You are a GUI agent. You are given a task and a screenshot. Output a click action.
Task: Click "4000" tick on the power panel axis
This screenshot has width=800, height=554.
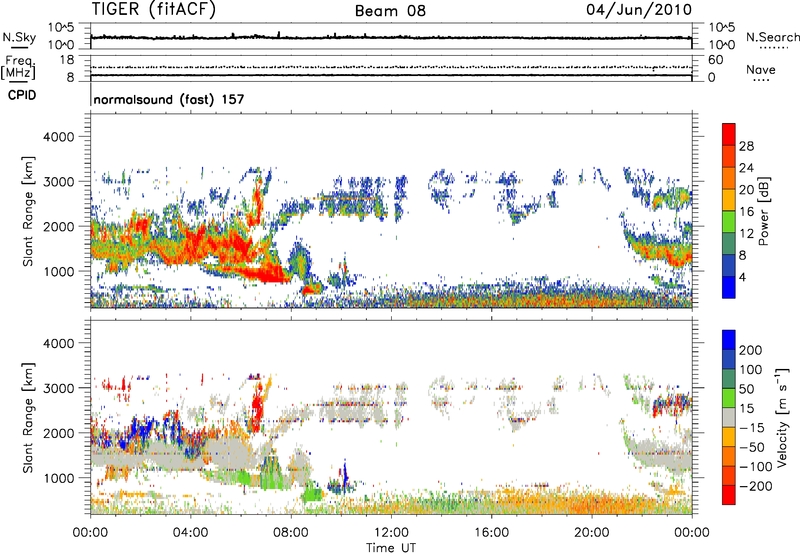[58, 137]
